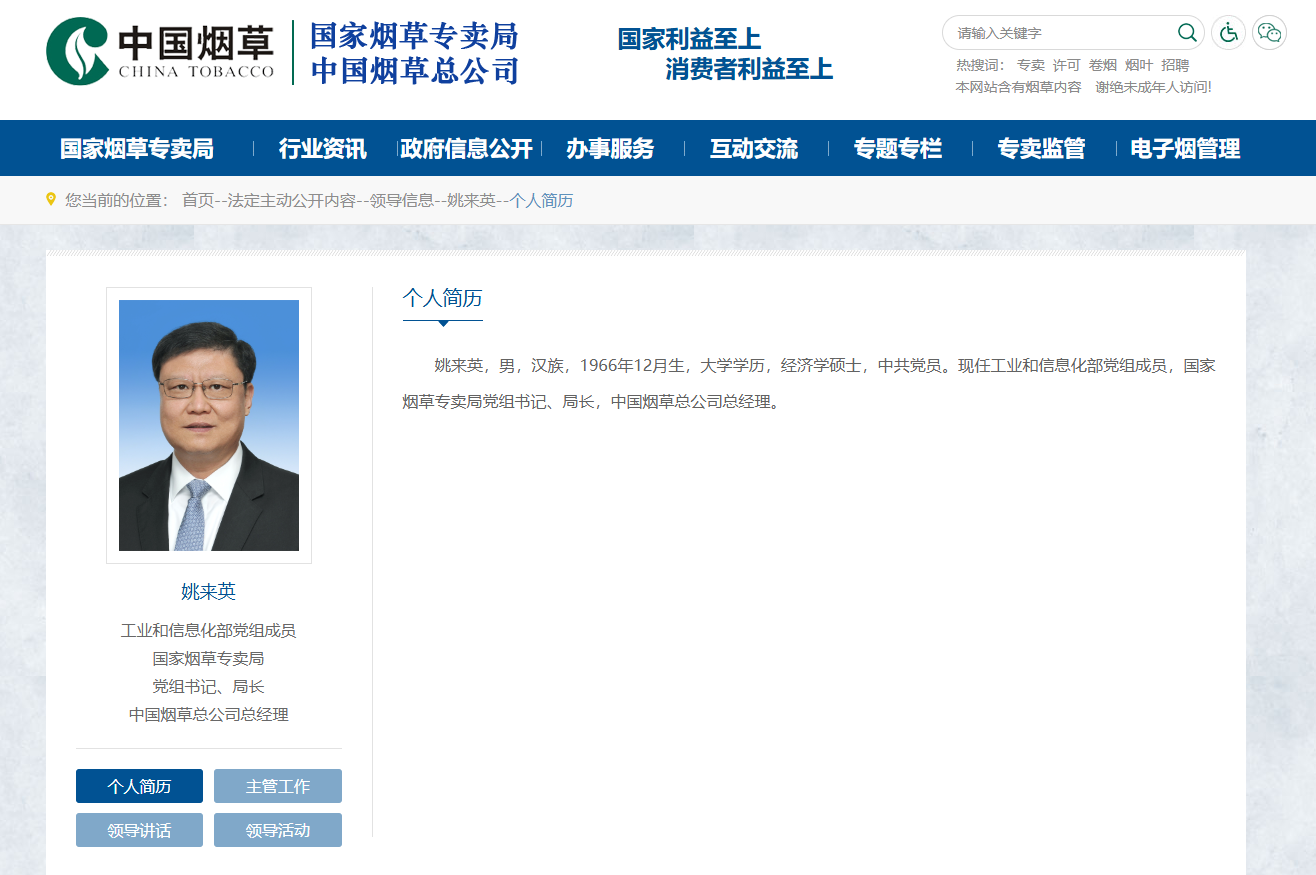The height and width of the screenshot is (875, 1316).
Task: Open the WeChat icon in header
Action: click(x=1269, y=33)
